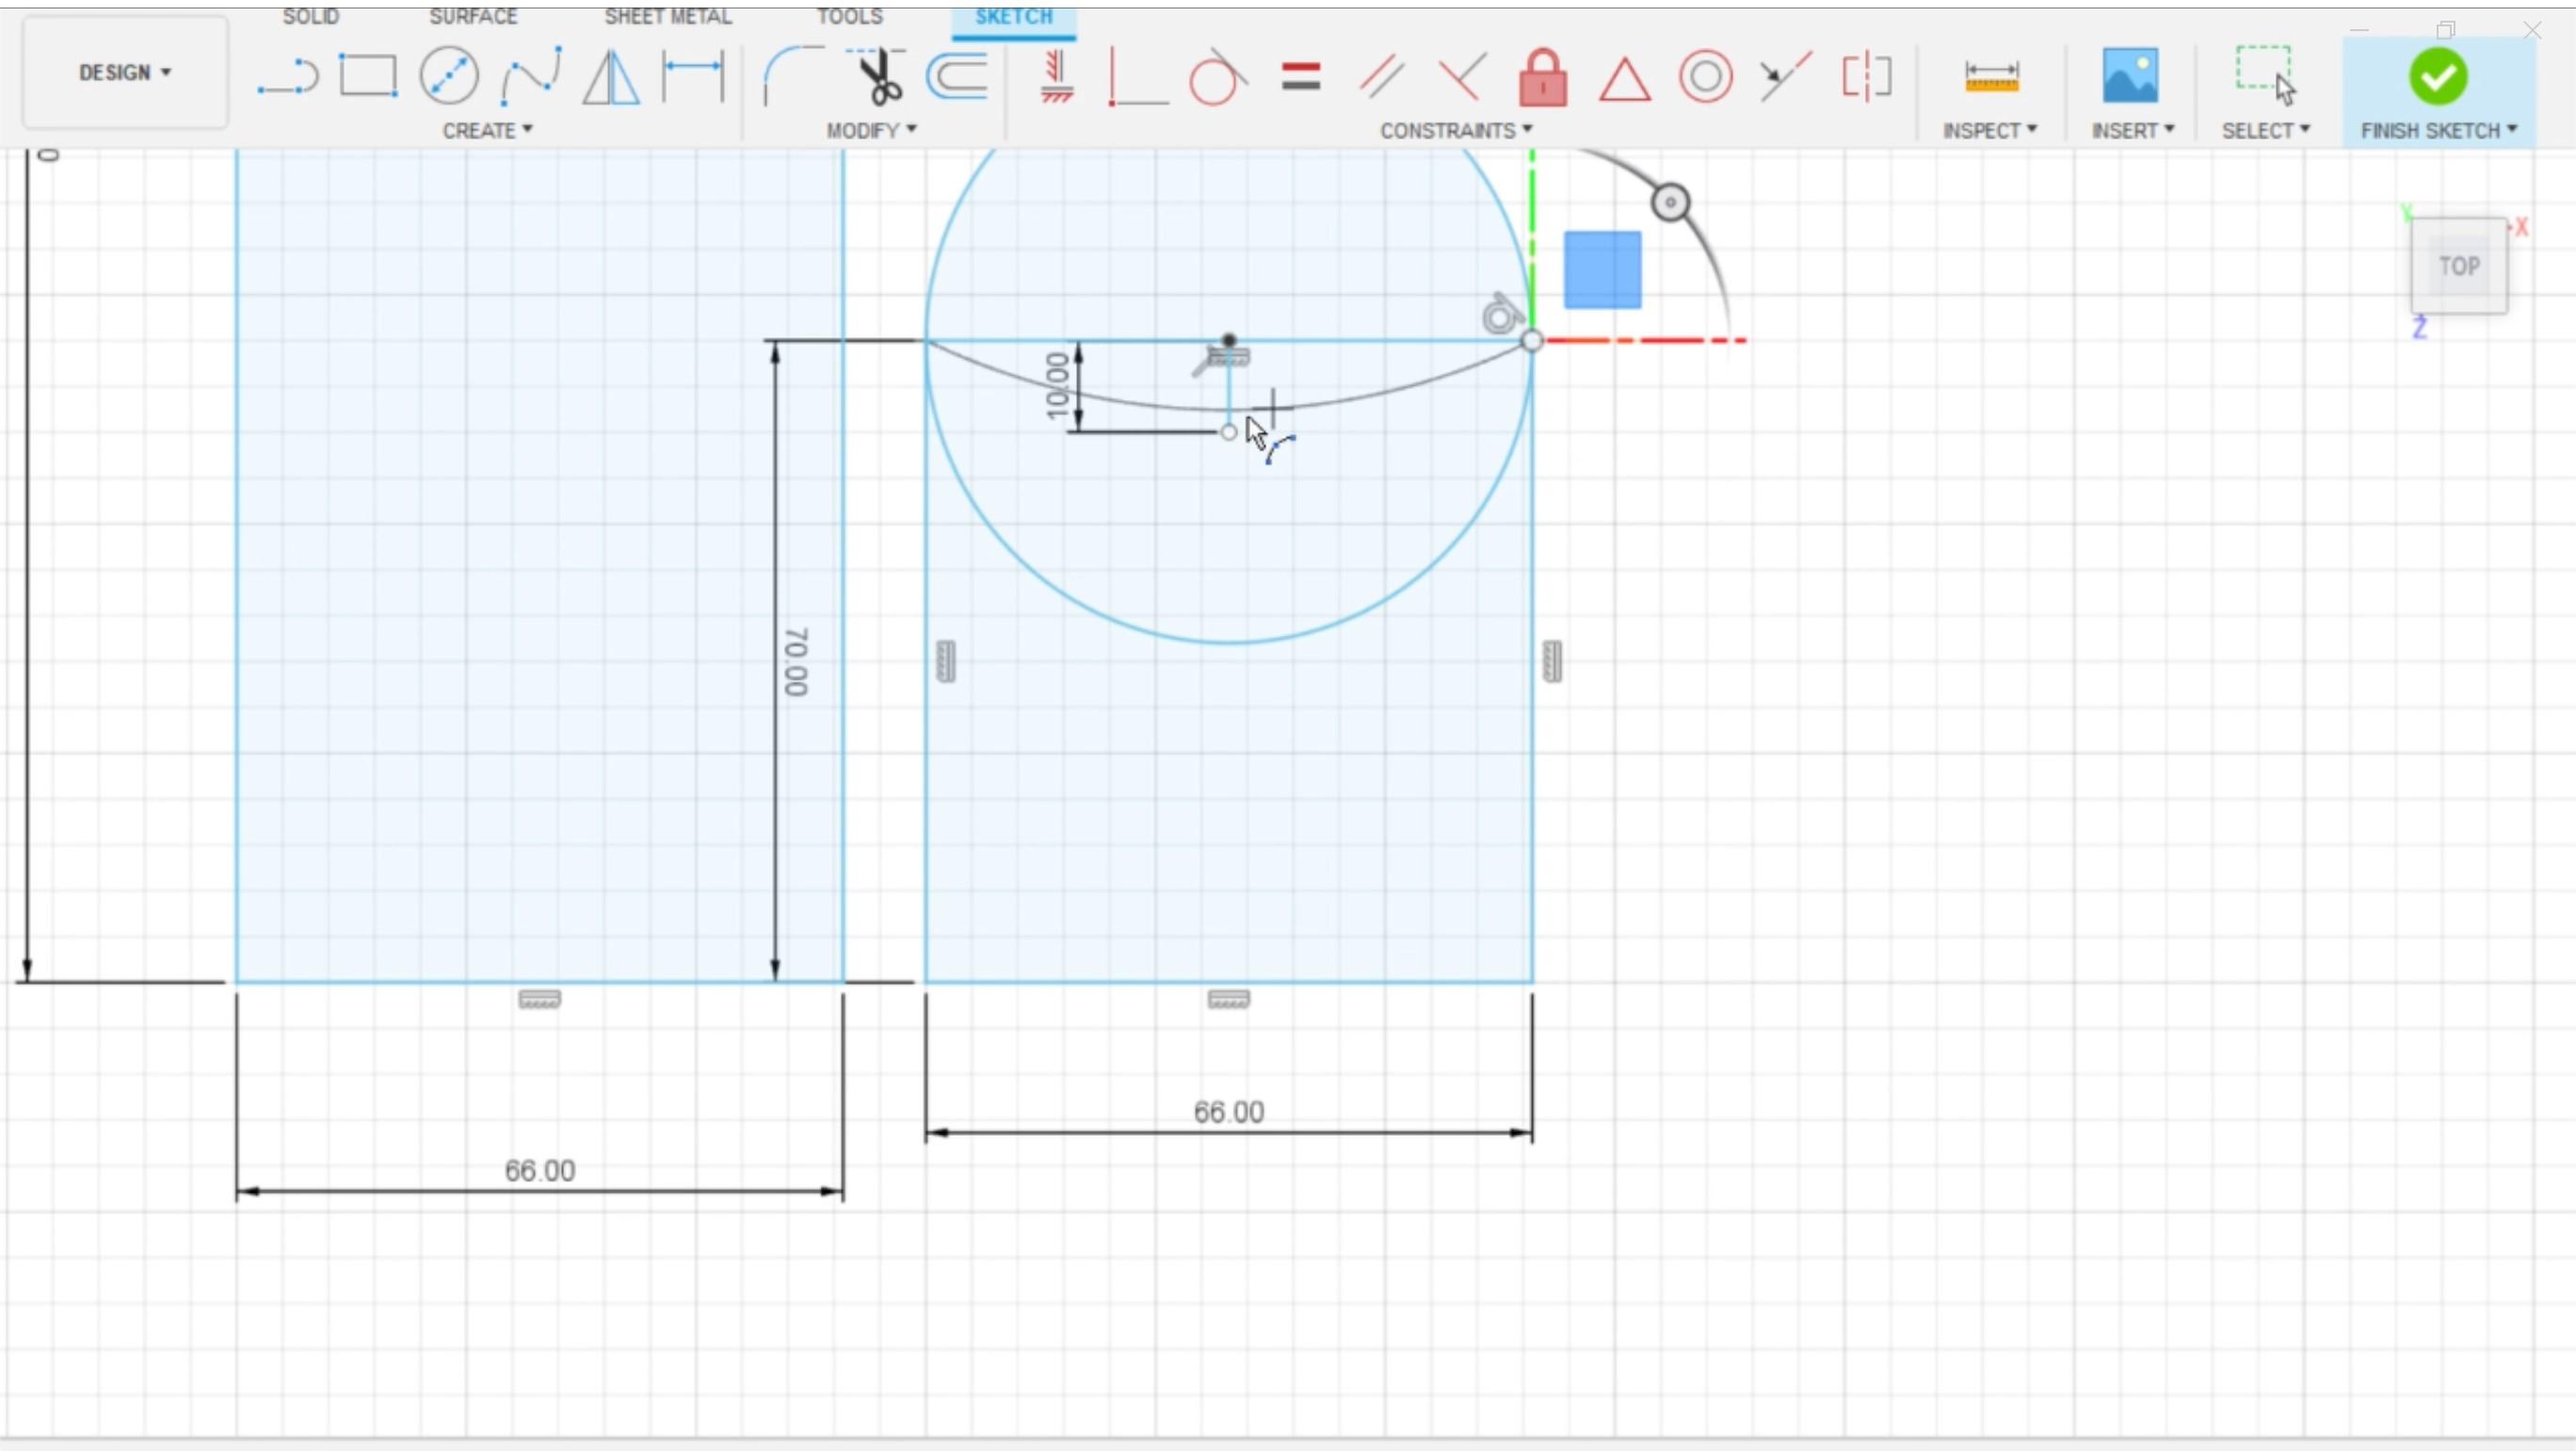Expand the CONSTRAINTS dropdown menu
2576x1451 pixels.
click(1455, 130)
